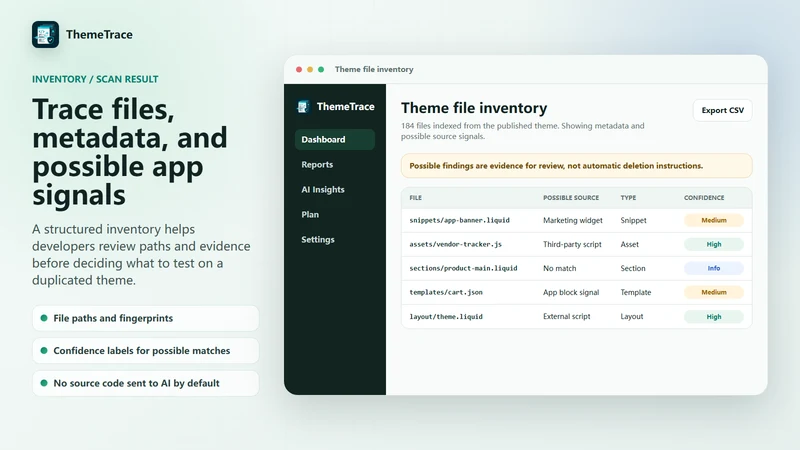Click the ThemeTrace logo icon in the dark sidebar

303,107
